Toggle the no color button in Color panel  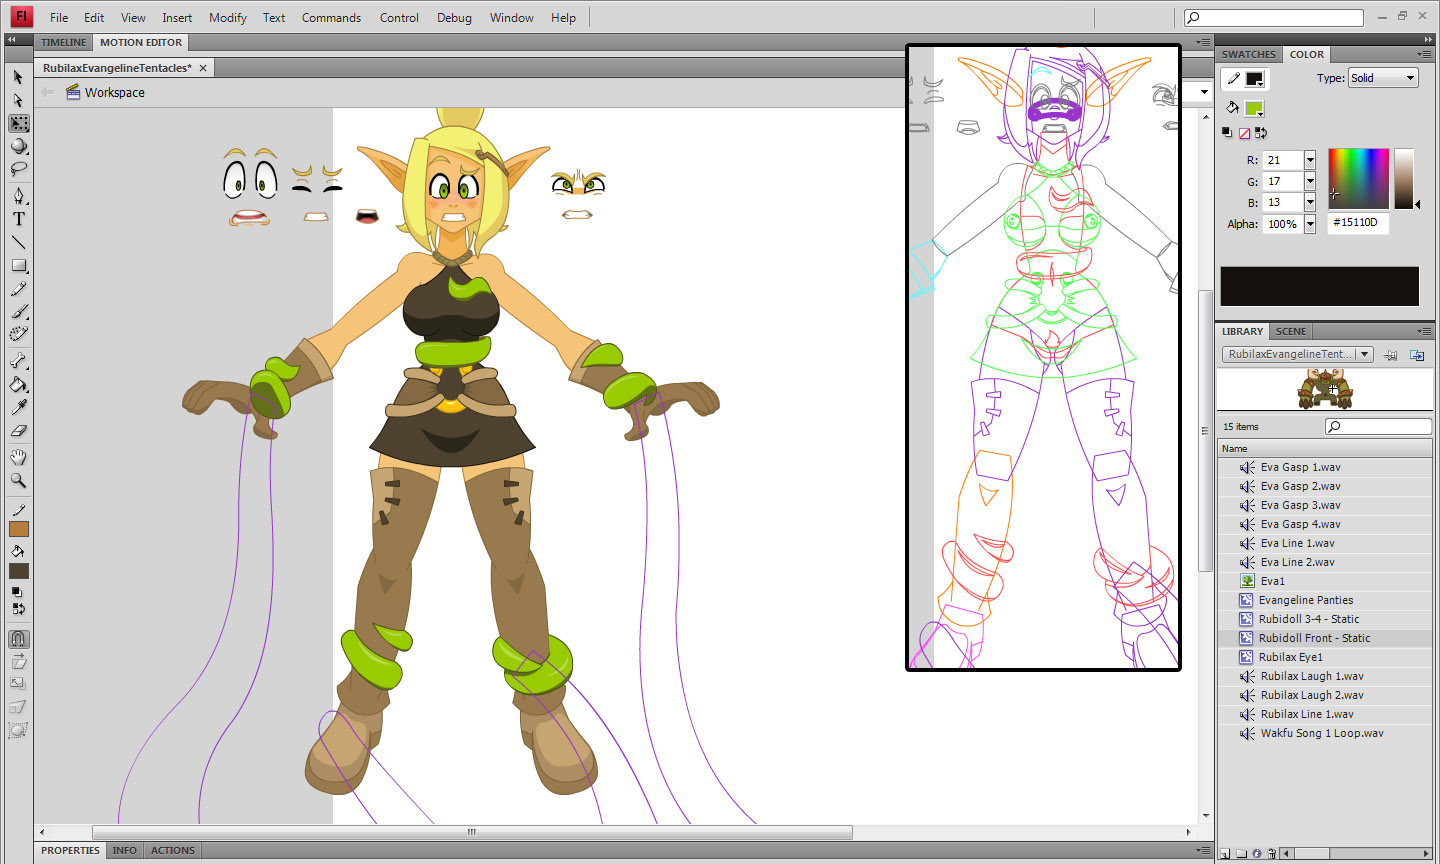click(x=1244, y=133)
